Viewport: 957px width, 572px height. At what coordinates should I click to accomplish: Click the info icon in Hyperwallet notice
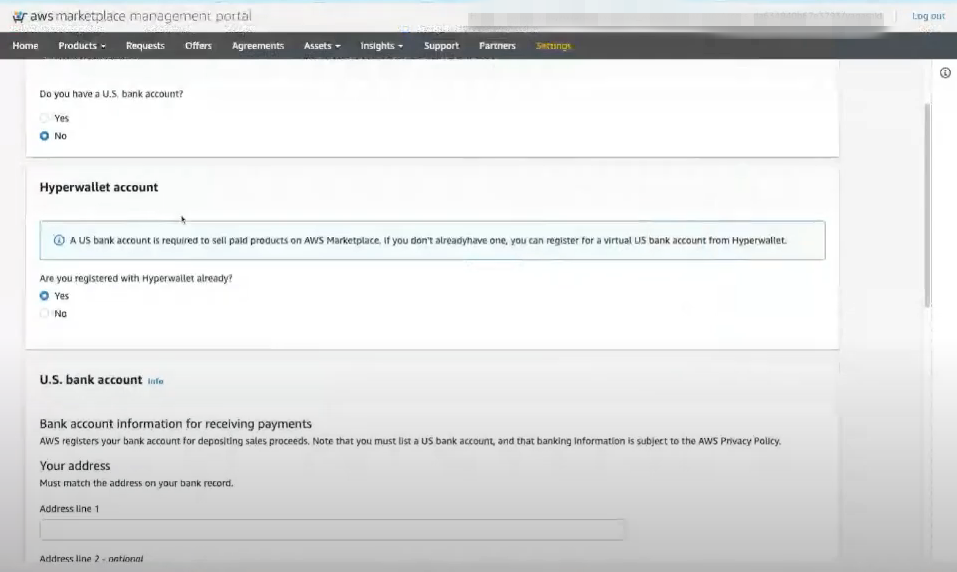(59, 241)
